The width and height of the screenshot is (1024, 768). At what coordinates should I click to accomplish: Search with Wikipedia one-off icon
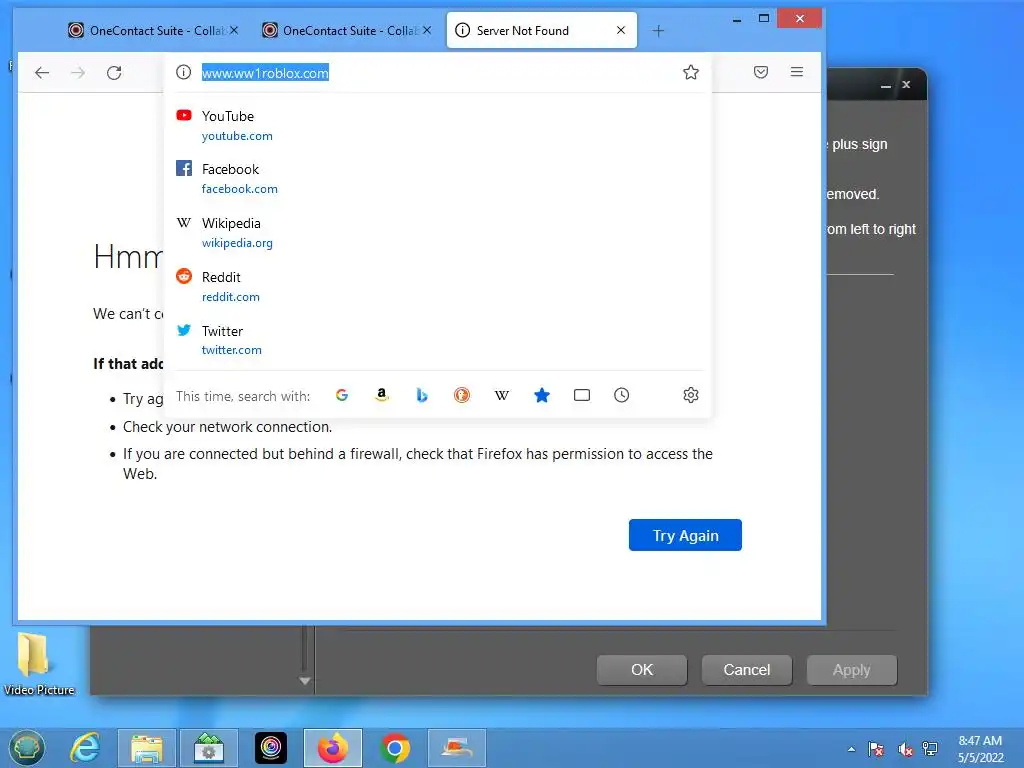(502, 395)
